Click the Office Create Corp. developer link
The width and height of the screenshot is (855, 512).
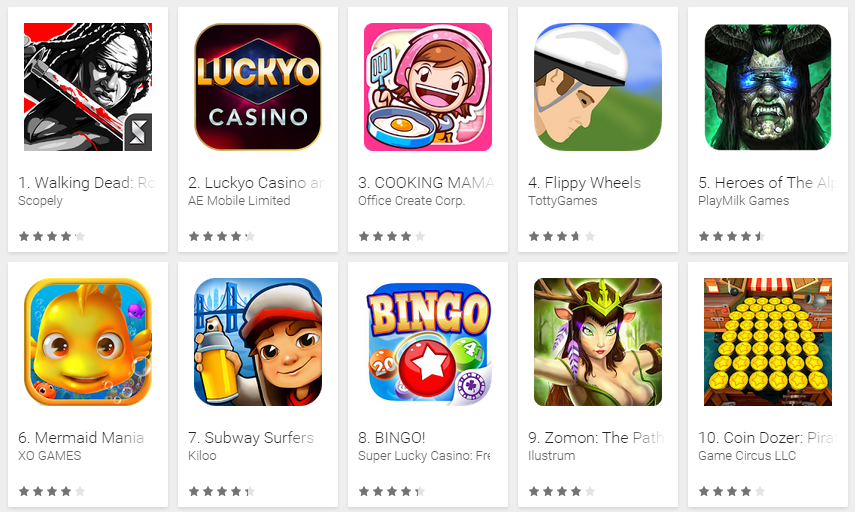(412, 201)
